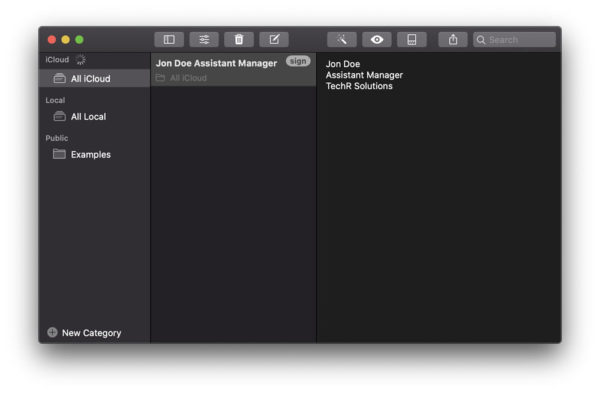Select All Local category
This screenshot has width=600, height=394.
point(95,116)
